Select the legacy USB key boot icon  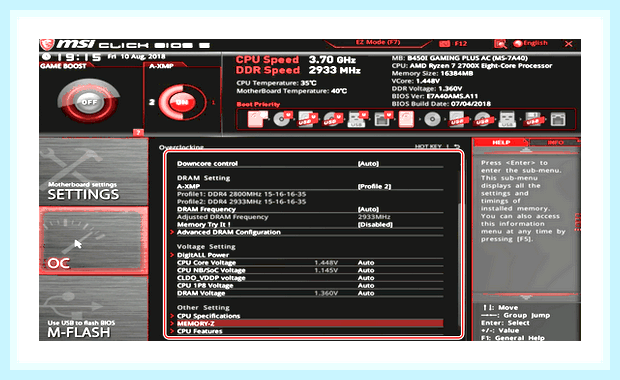507,119
